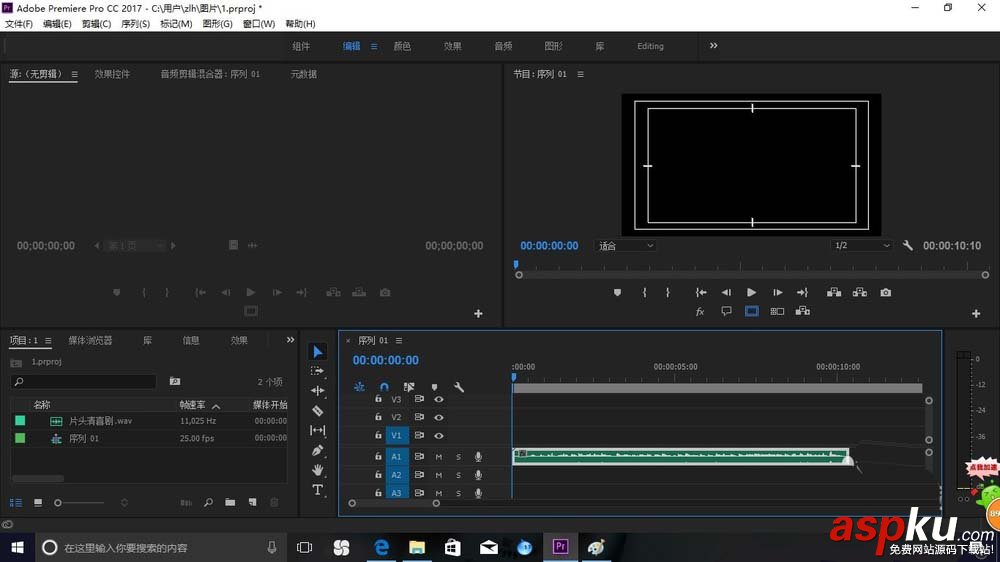The height and width of the screenshot is (562, 1000).
Task: Go to In point in Program monitor
Action: (701, 292)
